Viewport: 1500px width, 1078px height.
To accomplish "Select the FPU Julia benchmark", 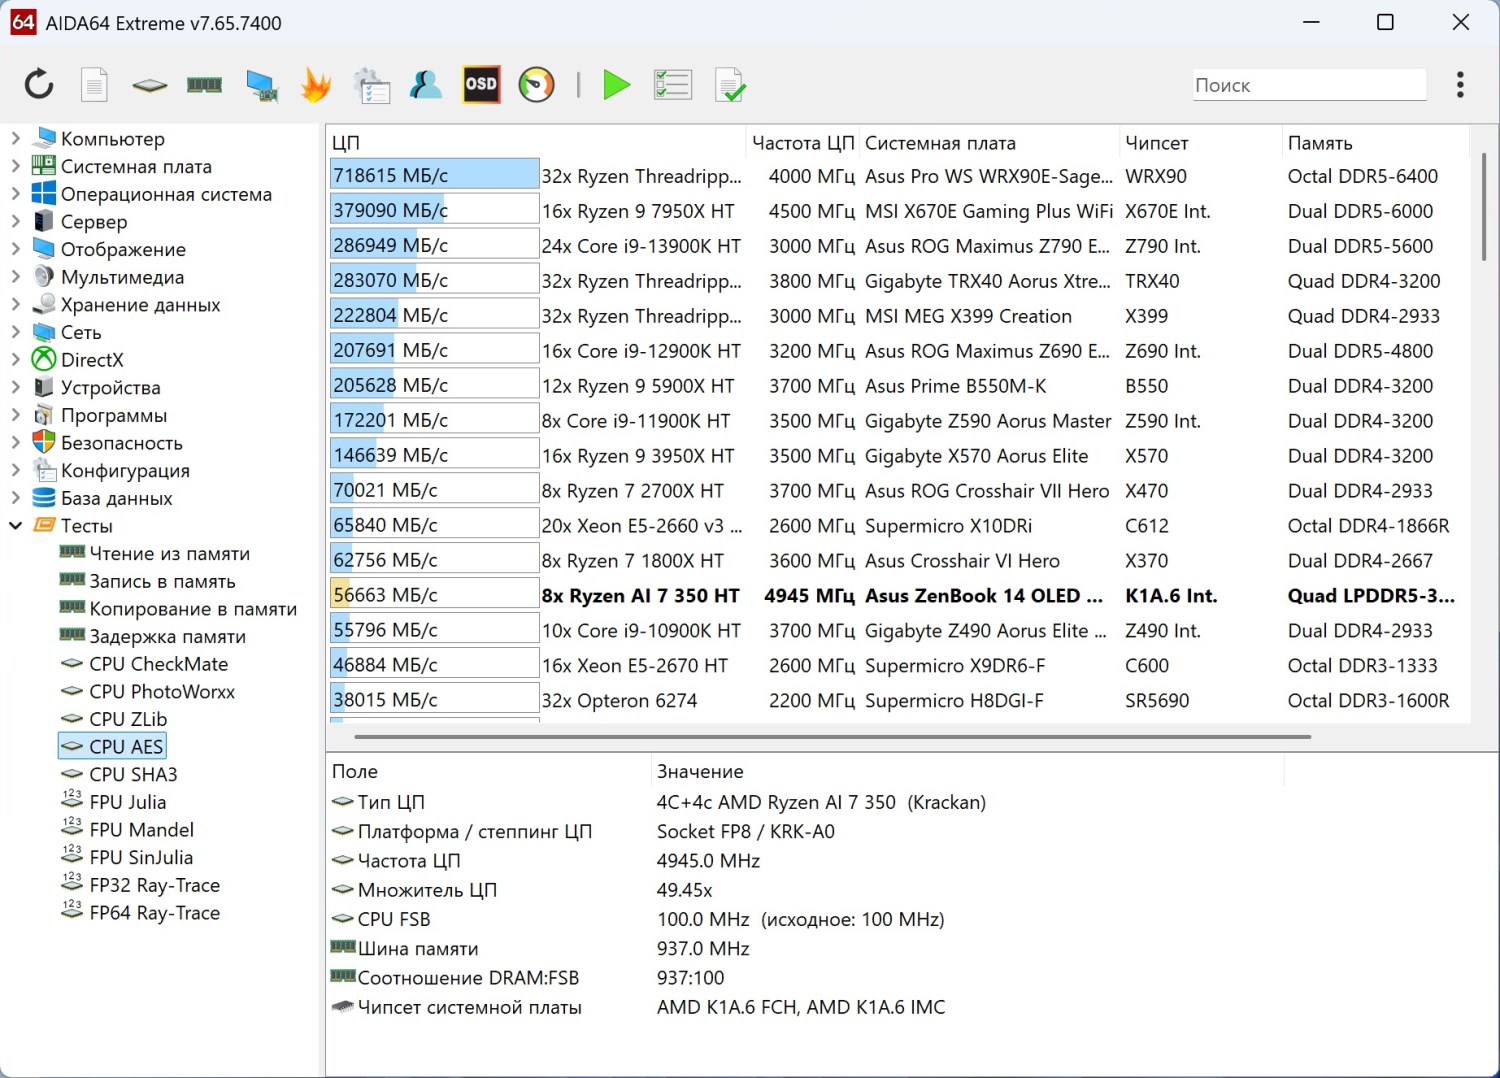I will [127, 802].
